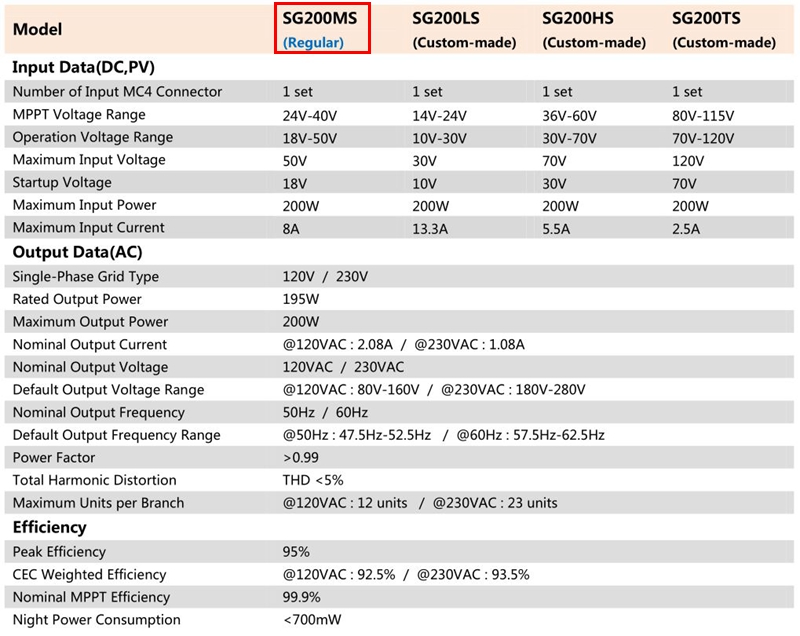Select the '80V-115V' MPPT value

pyautogui.click(x=703, y=116)
